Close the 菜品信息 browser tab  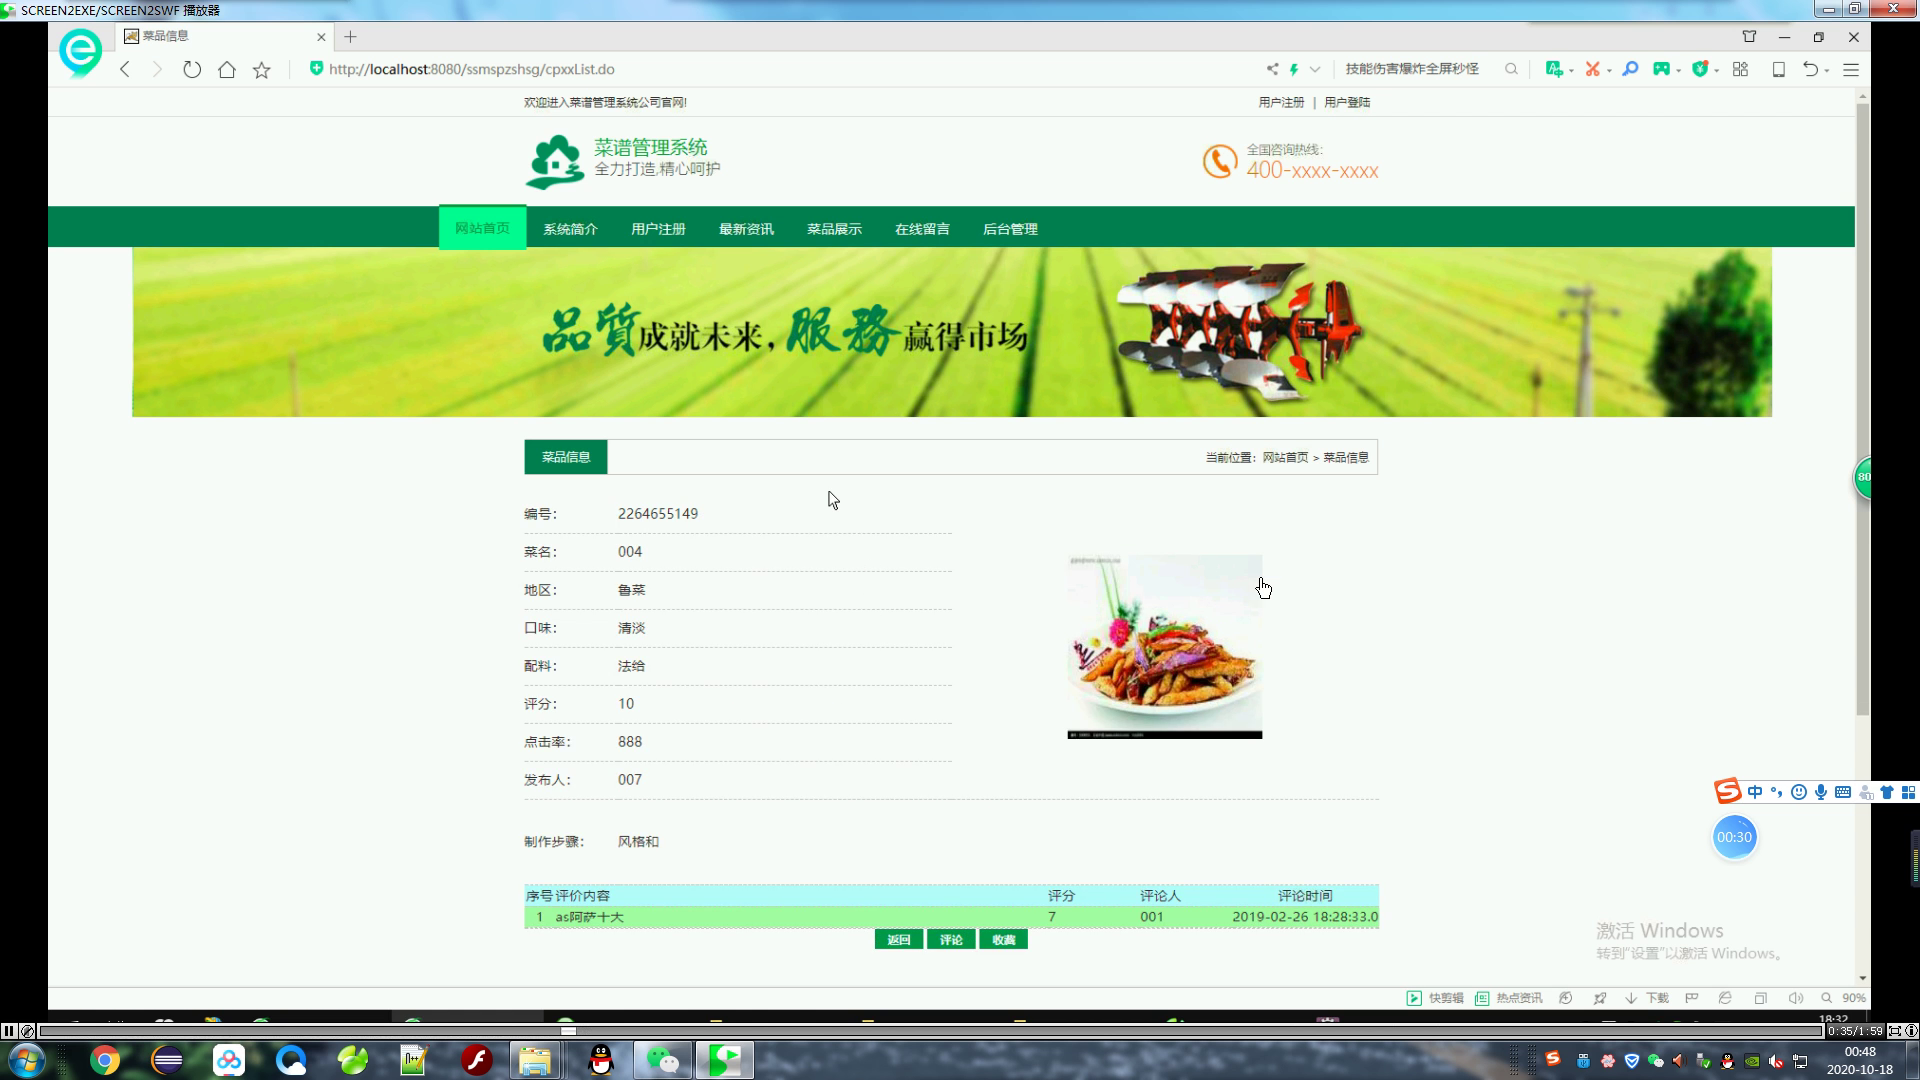tap(321, 37)
